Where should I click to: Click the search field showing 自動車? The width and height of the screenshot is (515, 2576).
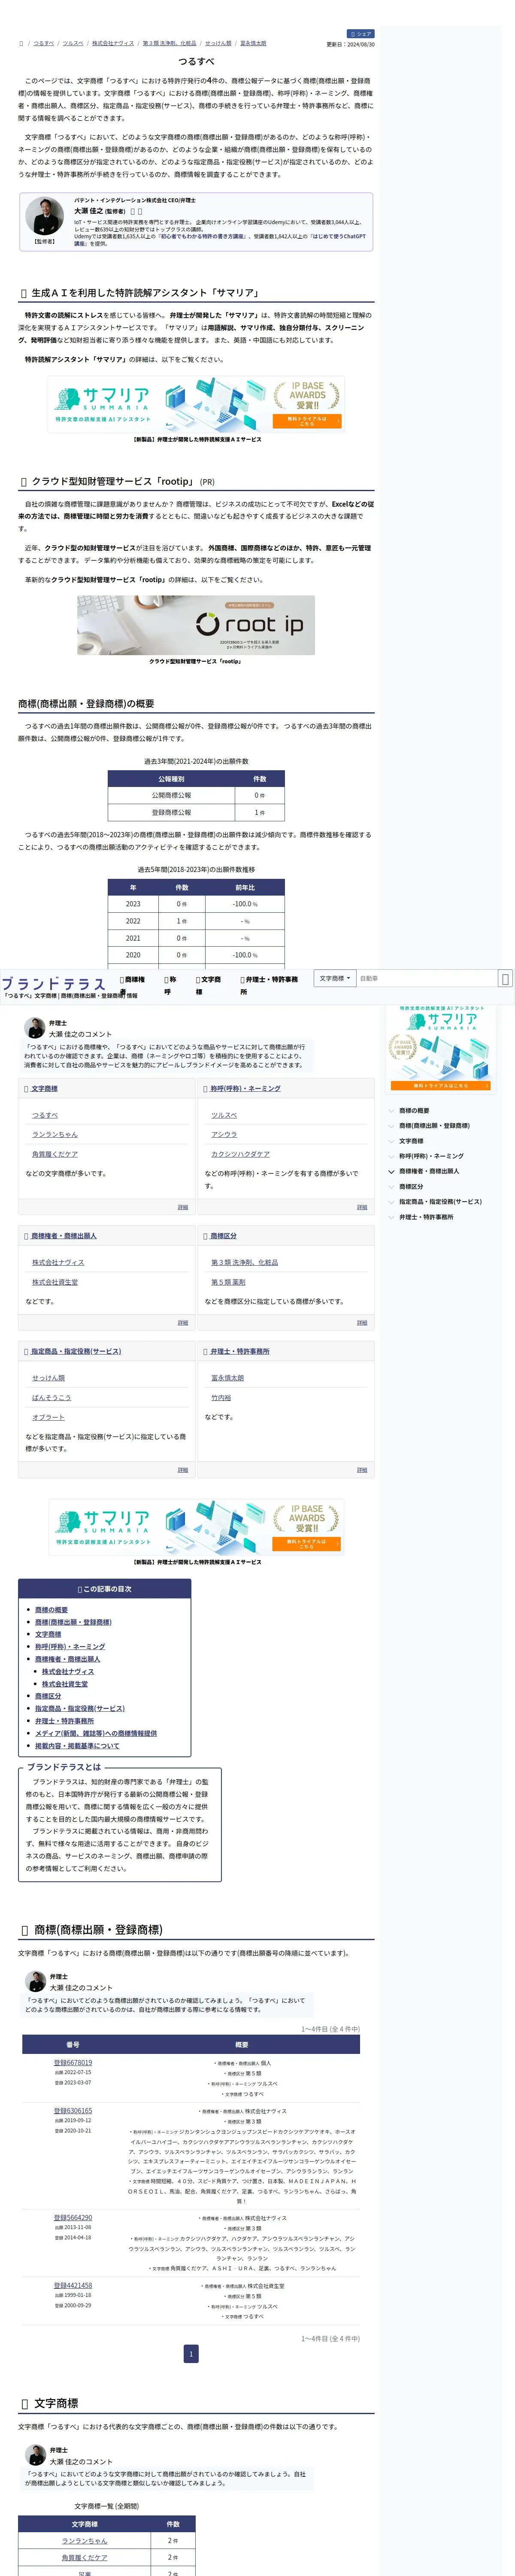[x=427, y=978]
